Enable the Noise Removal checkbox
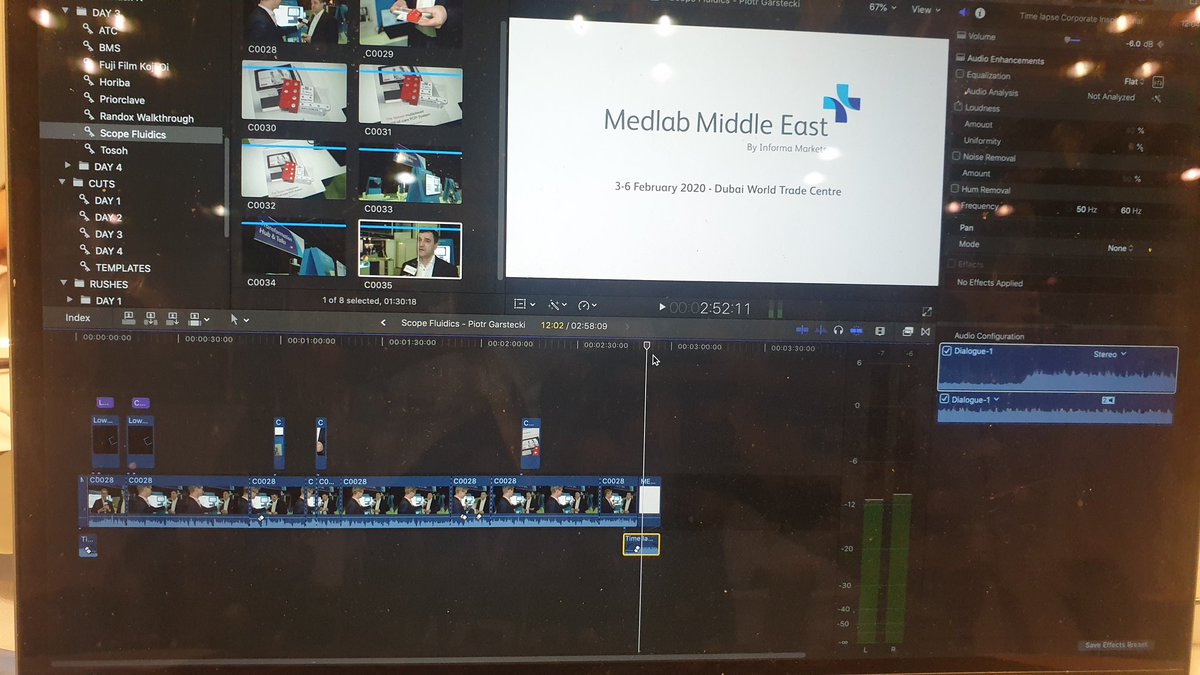Image resolution: width=1200 pixels, height=675 pixels. point(956,156)
